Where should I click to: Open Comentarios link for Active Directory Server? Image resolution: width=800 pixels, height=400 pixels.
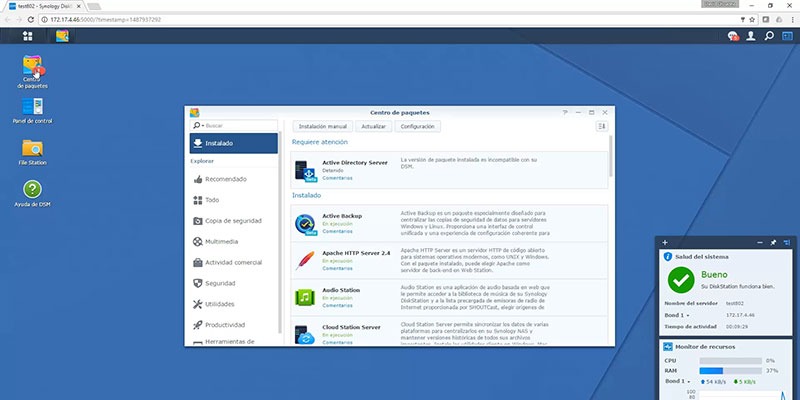[337, 178]
